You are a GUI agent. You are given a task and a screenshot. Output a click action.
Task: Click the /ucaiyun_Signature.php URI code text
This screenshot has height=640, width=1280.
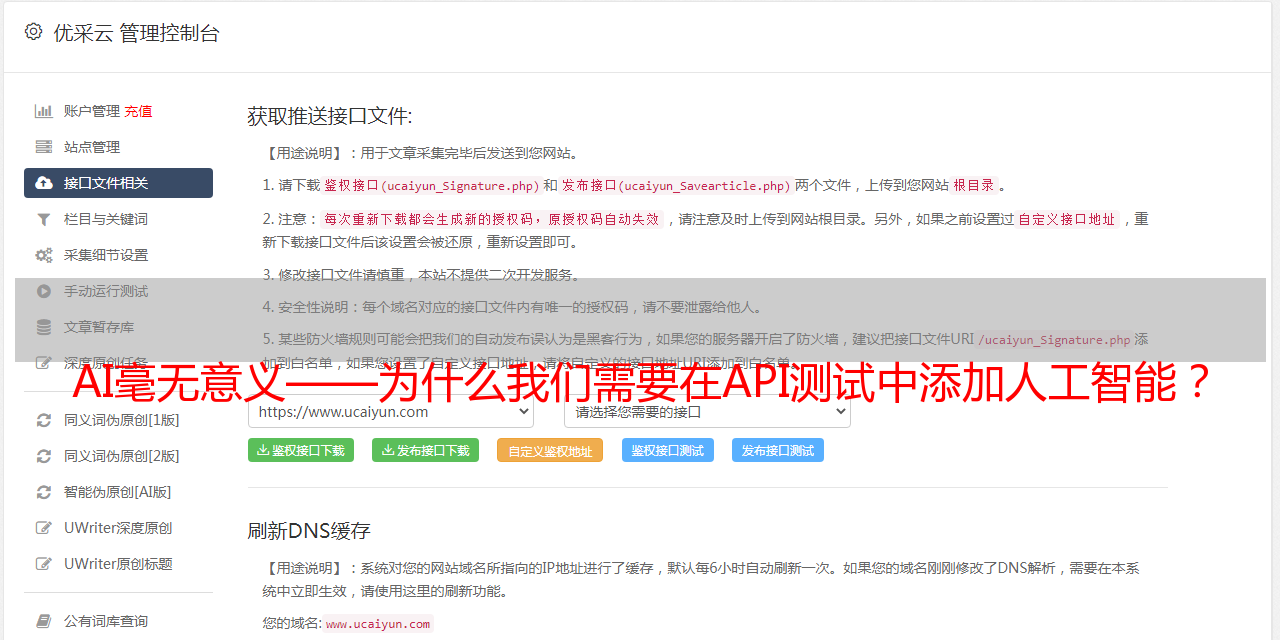tap(1054, 339)
